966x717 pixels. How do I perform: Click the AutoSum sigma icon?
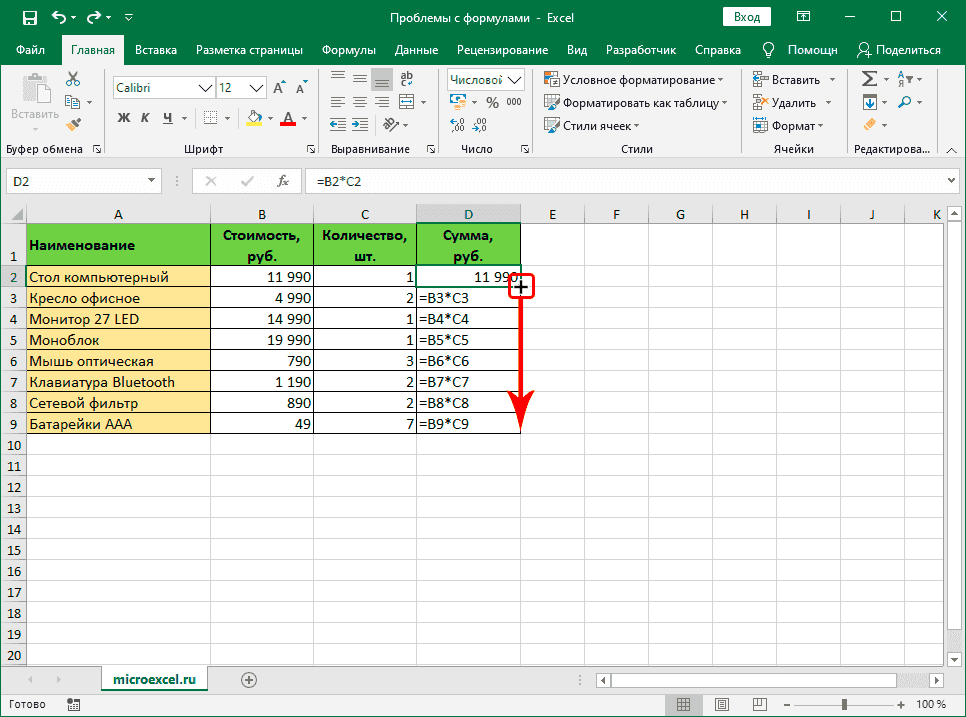[x=869, y=79]
